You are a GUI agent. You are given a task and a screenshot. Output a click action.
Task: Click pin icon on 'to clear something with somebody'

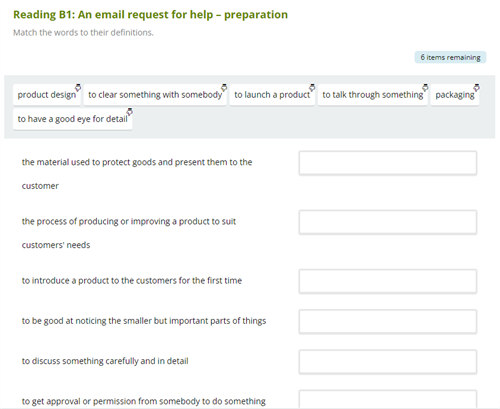[x=224, y=88]
